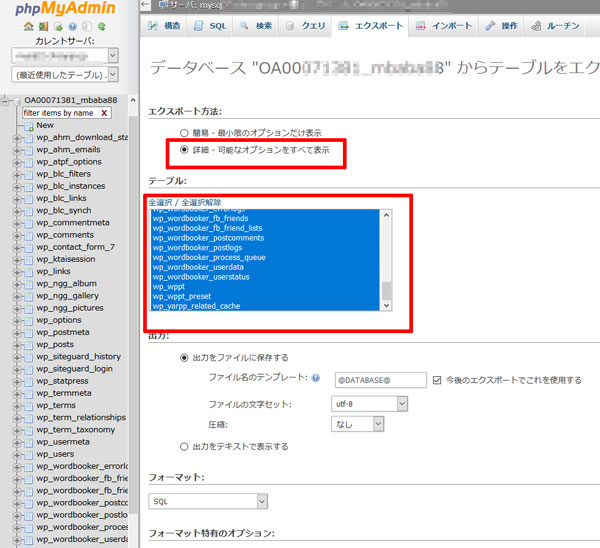This screenshot has height=548, width=600.
Task: Click the New table icon in tree
Action: click(29, 126)
